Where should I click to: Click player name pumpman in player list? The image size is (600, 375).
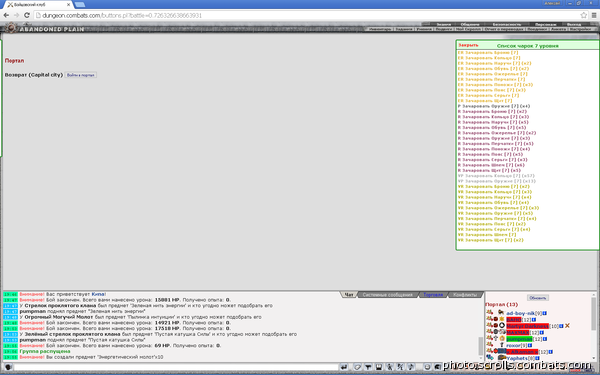(x=519, y=339)
